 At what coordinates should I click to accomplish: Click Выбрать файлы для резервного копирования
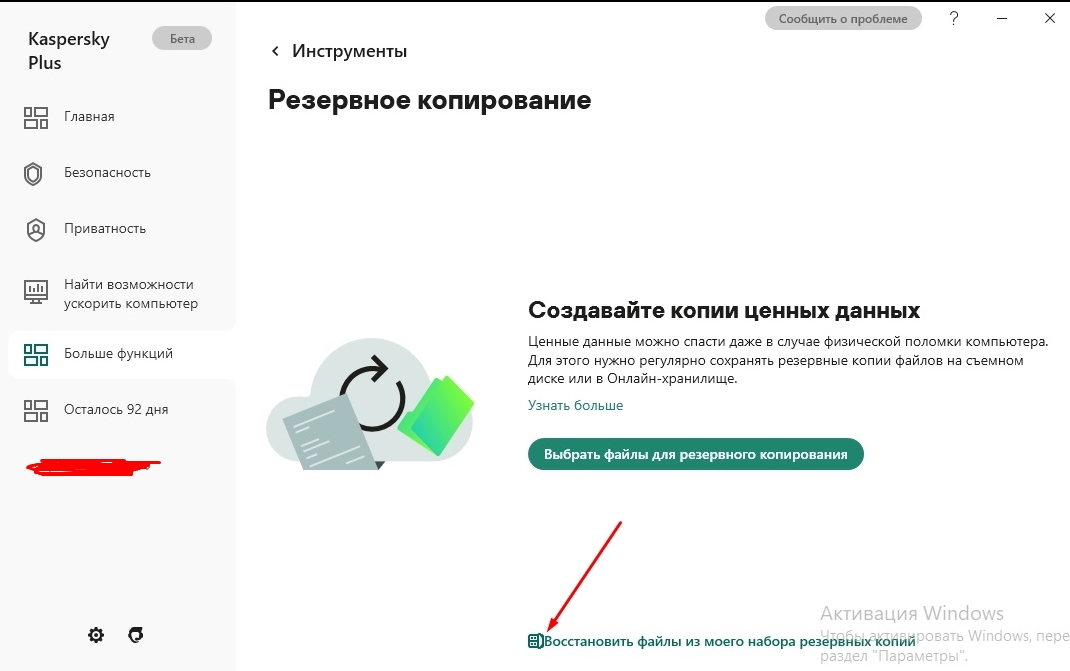(x=695, y=454)
